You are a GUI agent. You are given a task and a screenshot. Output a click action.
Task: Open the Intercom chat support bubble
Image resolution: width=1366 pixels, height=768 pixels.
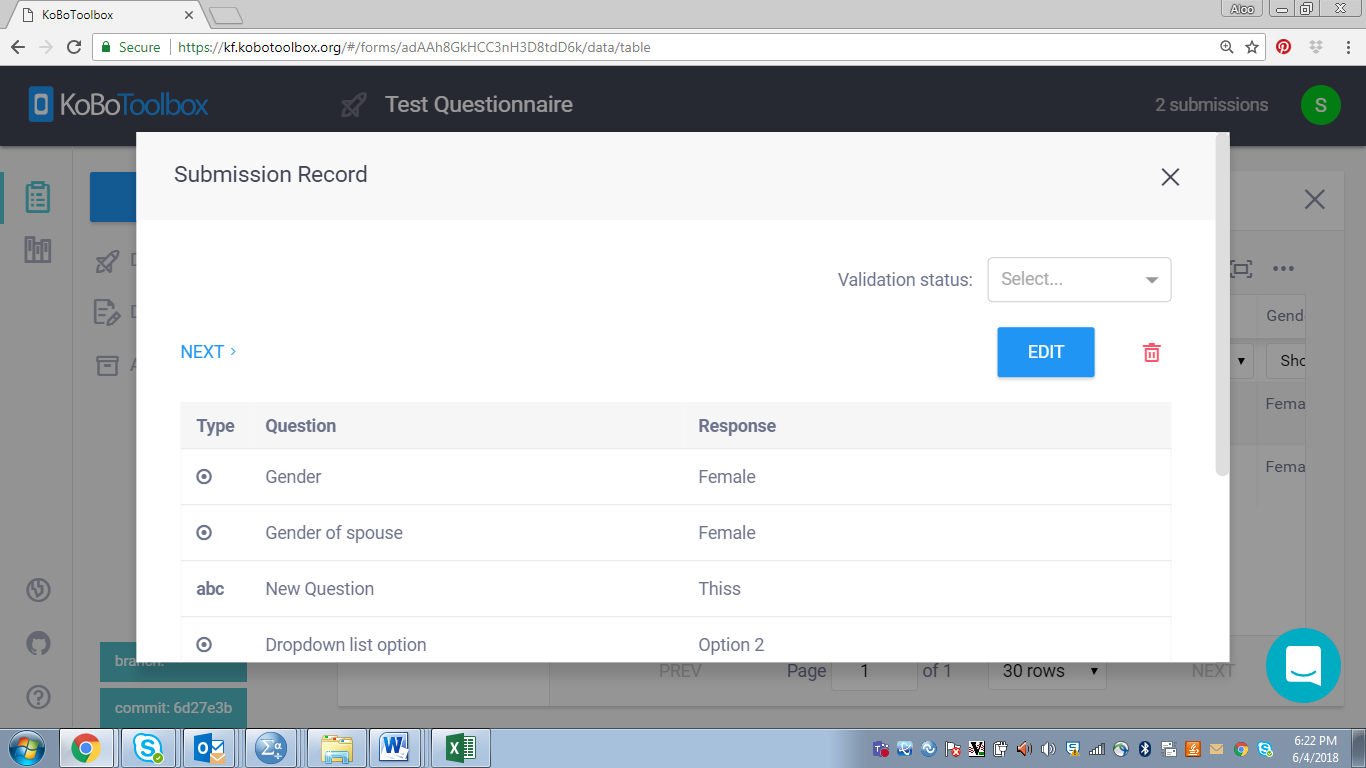1302,665
